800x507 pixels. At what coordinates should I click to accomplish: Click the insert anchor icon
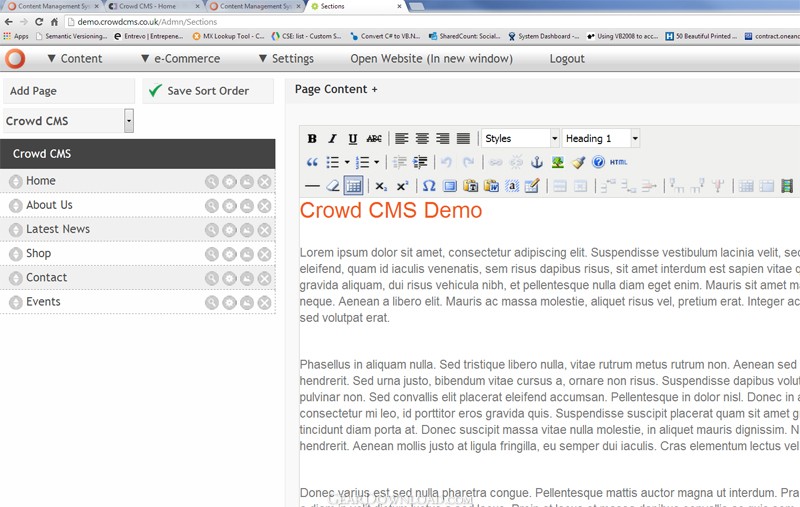[536, 162]
